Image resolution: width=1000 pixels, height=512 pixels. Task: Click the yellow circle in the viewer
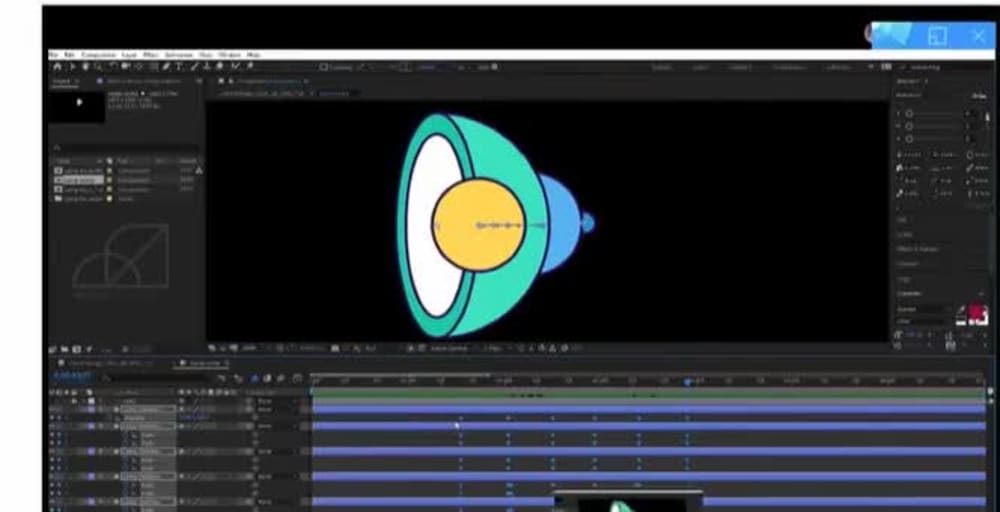478,225
